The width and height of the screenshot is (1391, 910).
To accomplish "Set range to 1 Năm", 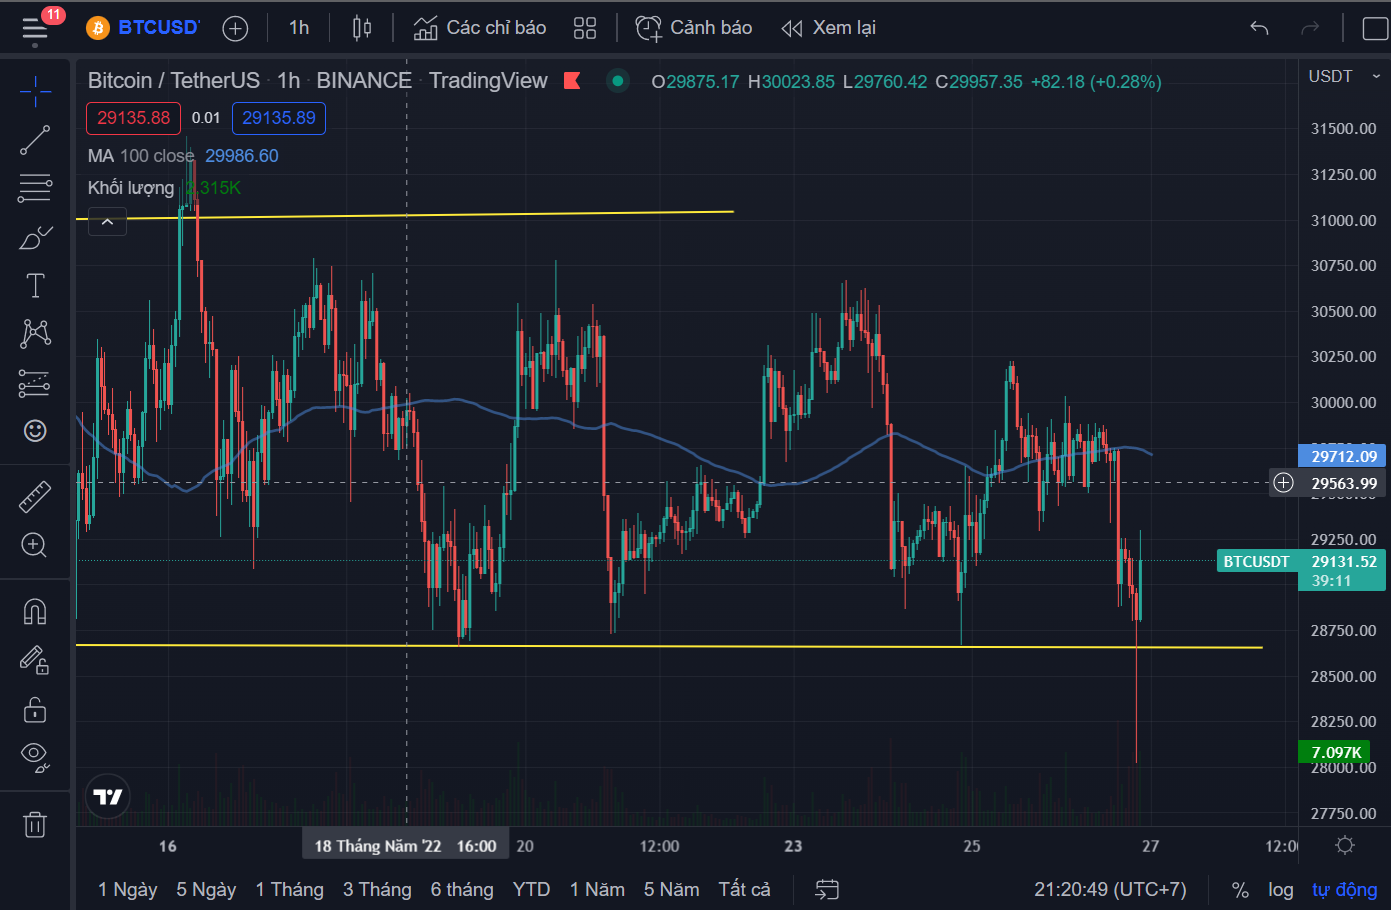I will pos(597,889).
